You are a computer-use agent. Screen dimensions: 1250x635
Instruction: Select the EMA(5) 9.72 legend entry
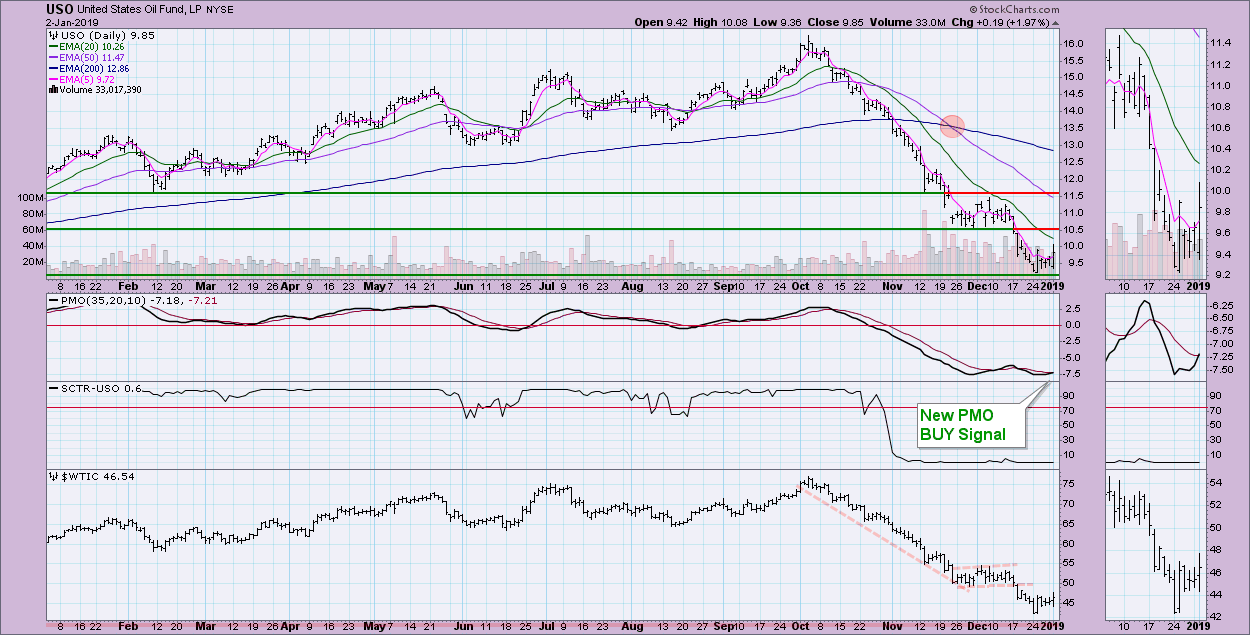pos(83,78)
